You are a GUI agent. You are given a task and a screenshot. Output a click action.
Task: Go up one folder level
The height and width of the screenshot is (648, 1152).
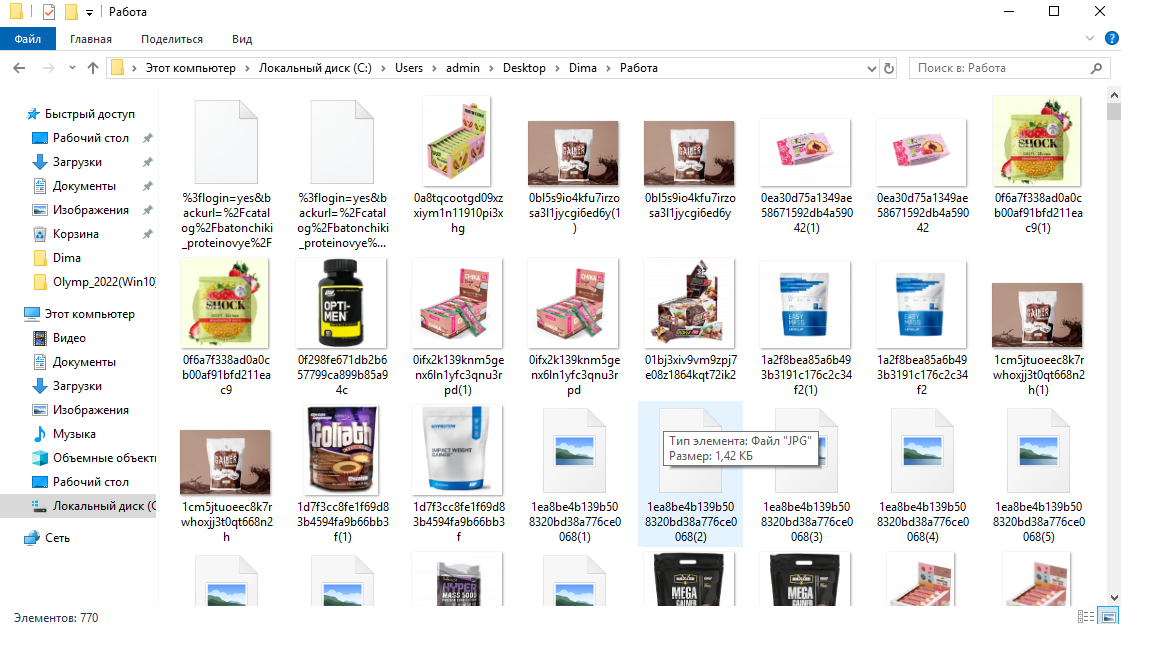[93, 68]
